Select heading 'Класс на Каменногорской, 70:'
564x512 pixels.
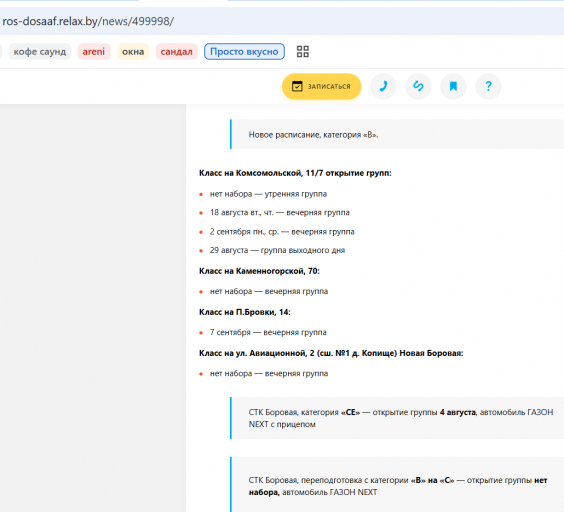point(259,271)
